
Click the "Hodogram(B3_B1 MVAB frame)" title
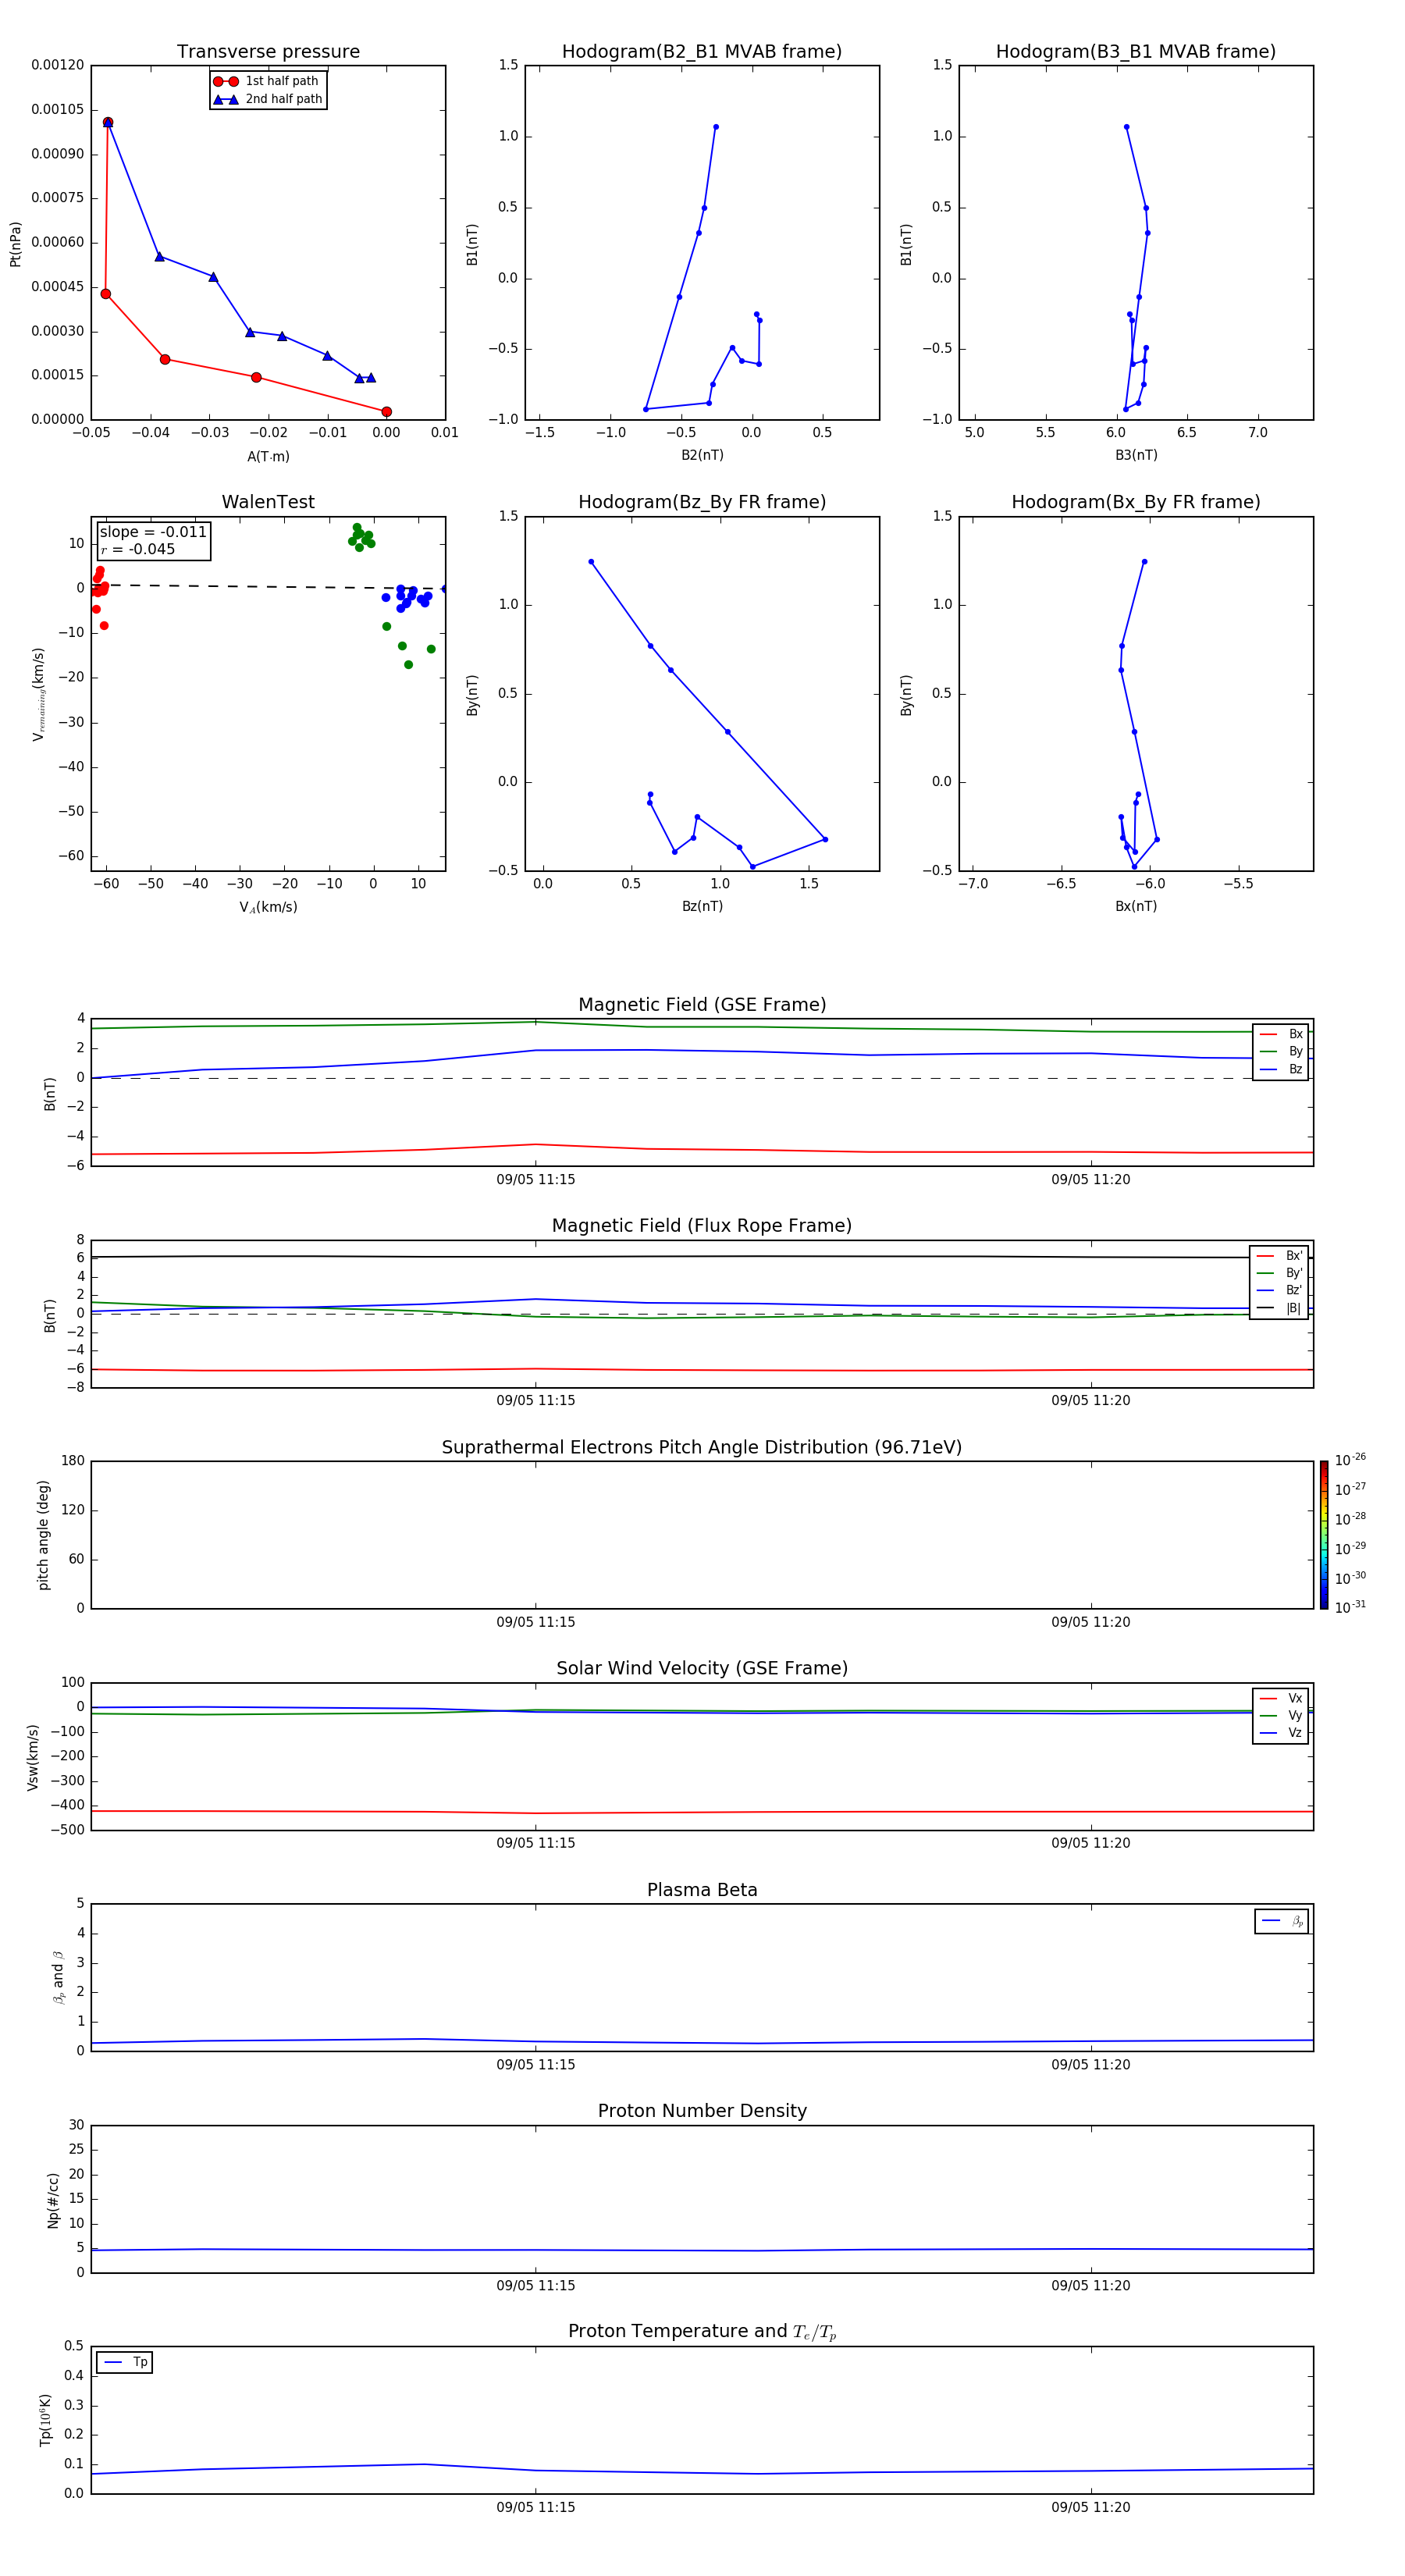pyautogui.click(x=1136, y=52)
